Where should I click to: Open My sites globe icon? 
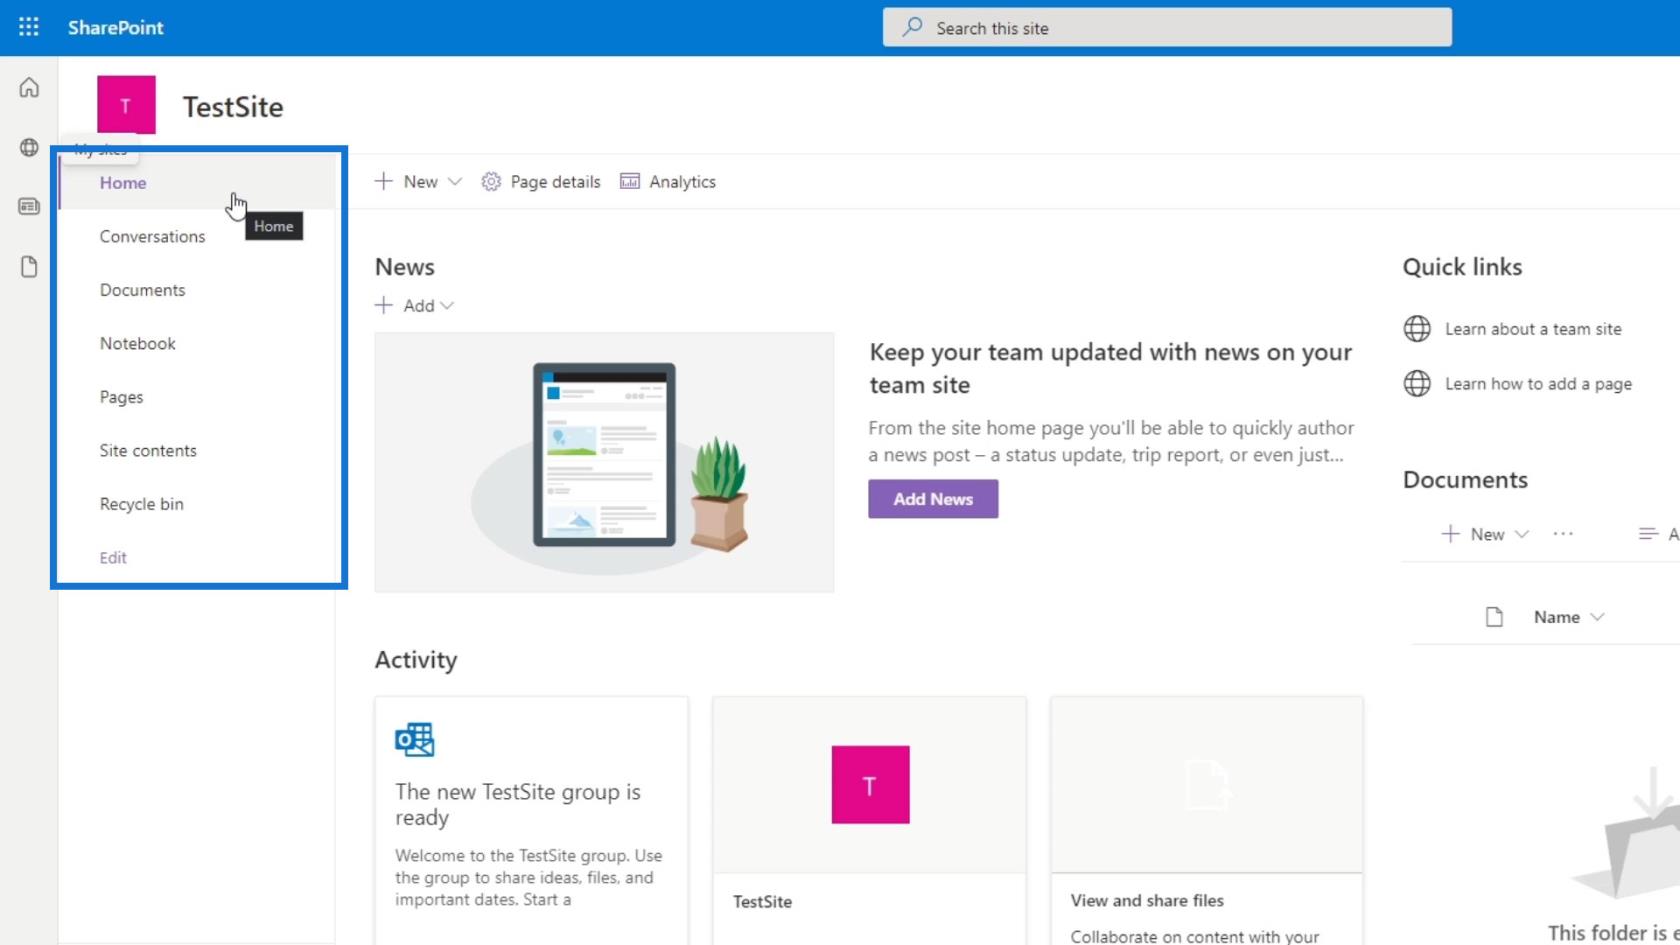(x=29, y=147)
